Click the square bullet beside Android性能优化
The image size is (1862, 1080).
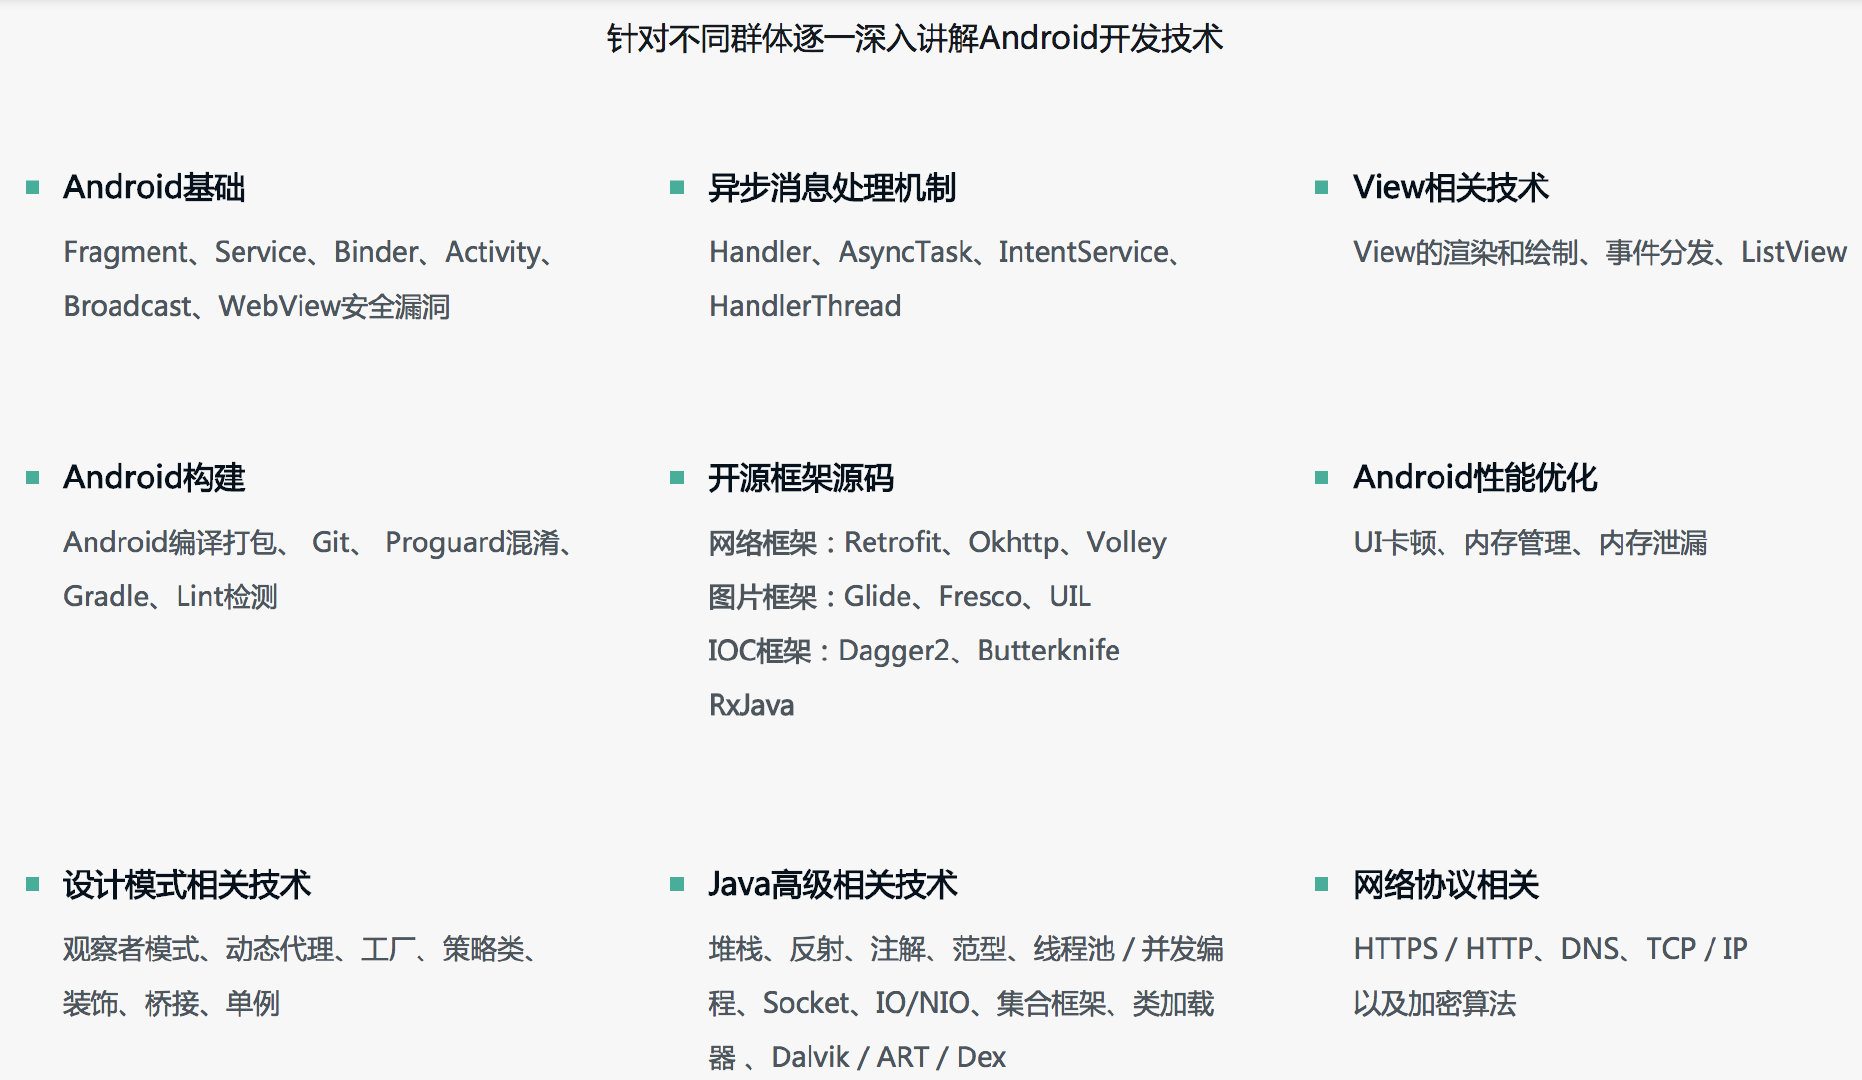[1322, 478]
